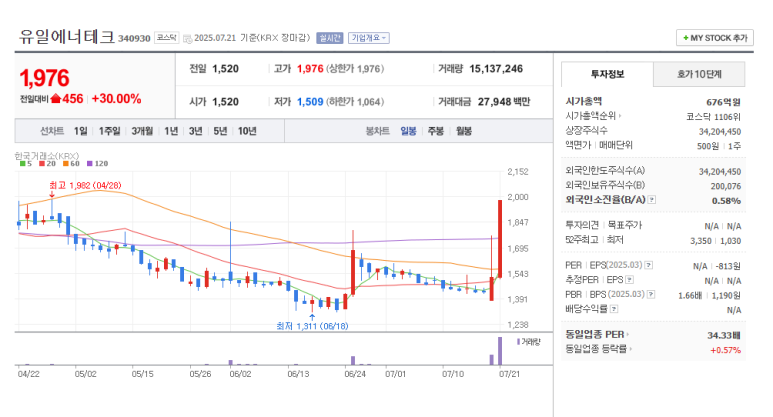Viewport: 773px width, 417px height.
Task: Click the stock code 340930
Action: point(134,38)
